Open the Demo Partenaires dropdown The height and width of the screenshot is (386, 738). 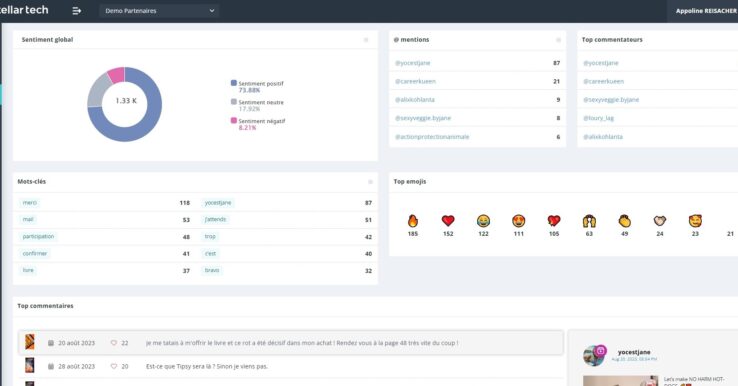click(x=159, y=10)
